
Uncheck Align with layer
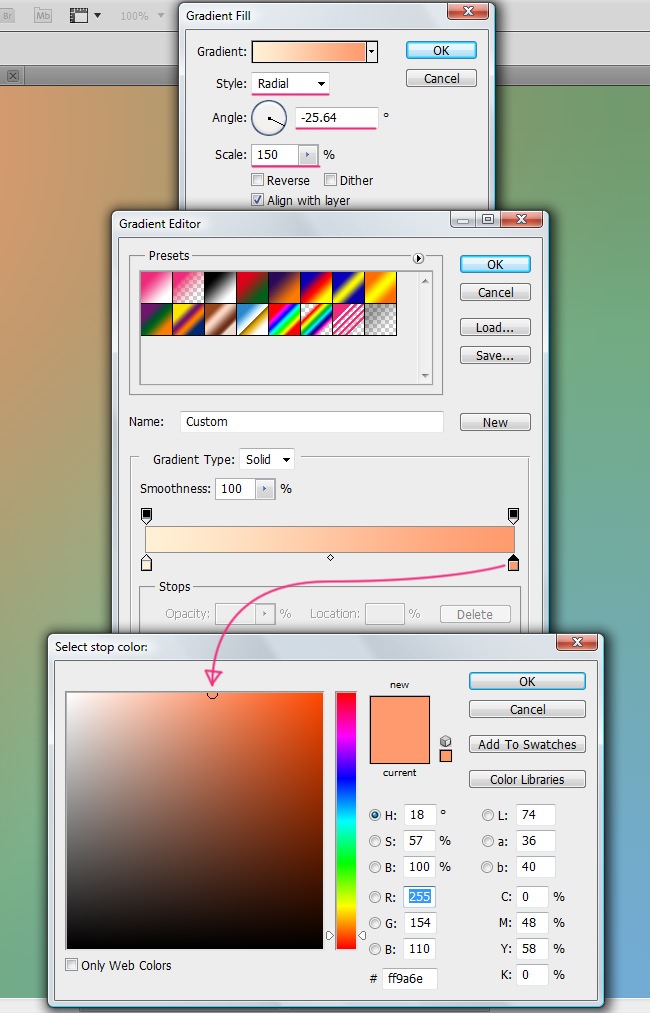click(257, 200)
